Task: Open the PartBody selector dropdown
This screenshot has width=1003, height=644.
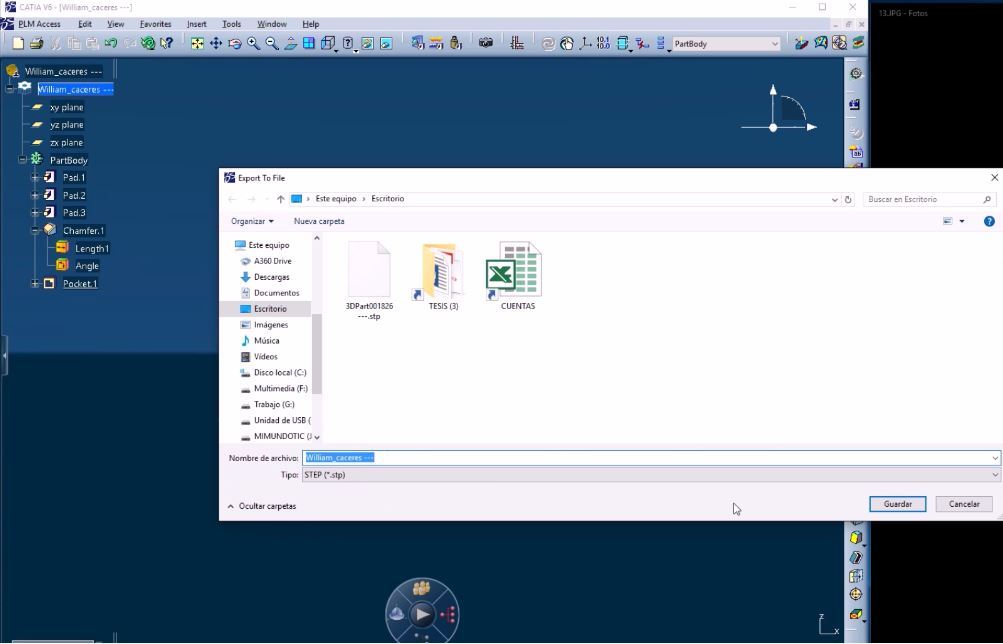Action: click(775, 44)
